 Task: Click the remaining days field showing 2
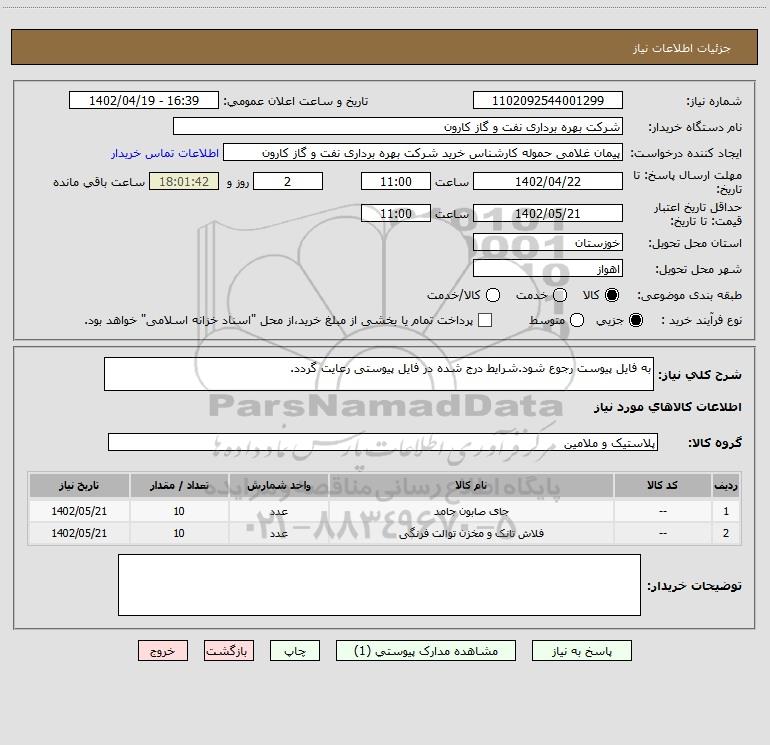pos(288,181)
